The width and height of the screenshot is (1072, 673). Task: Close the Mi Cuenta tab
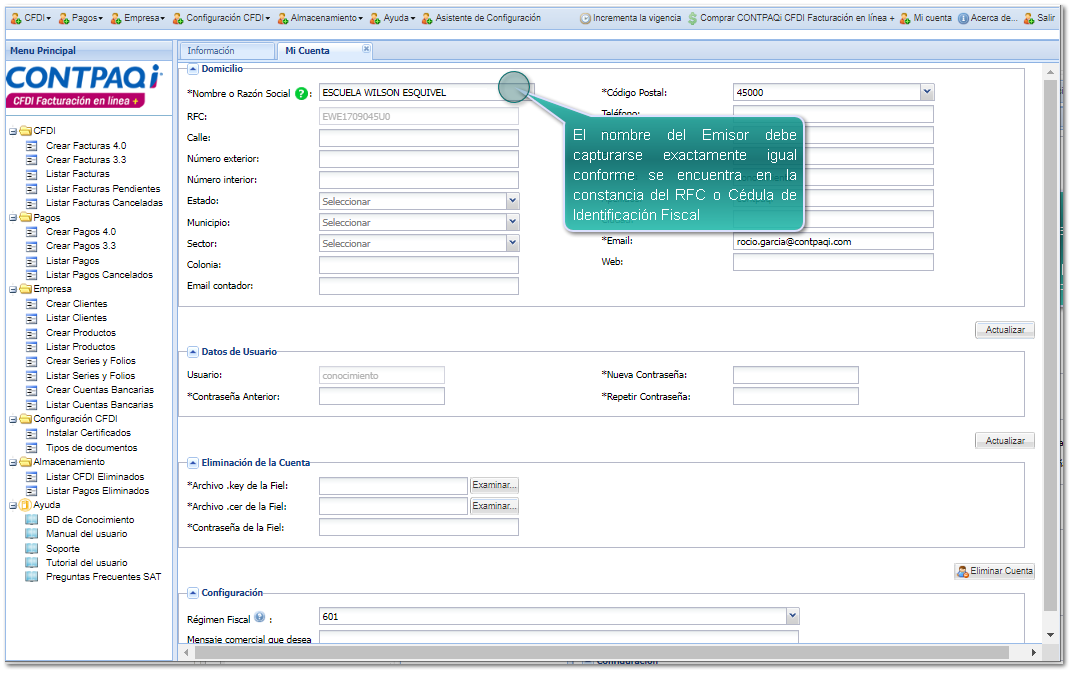366,49
